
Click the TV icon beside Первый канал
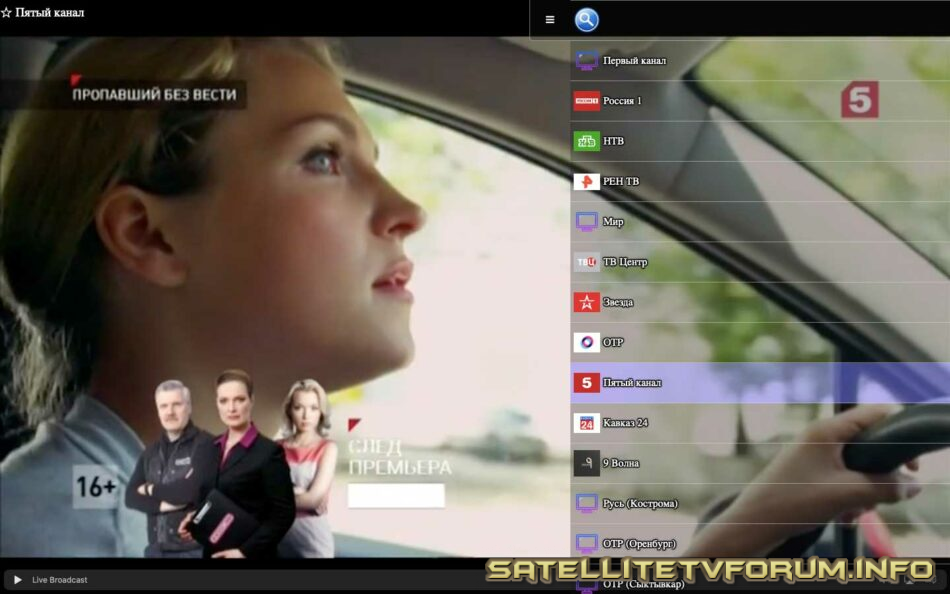pyautogui.click(x=586, y=61)
